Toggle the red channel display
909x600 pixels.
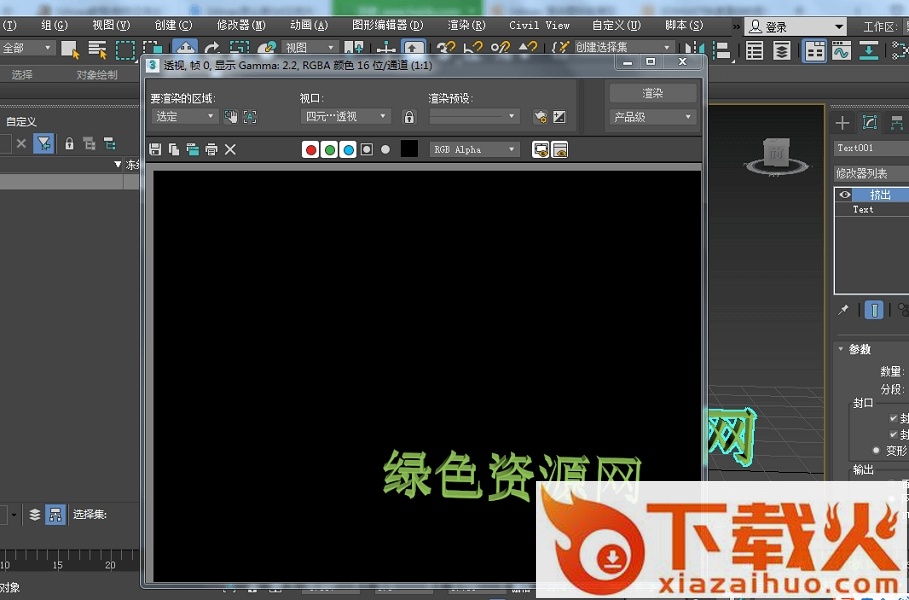point(311,150)
